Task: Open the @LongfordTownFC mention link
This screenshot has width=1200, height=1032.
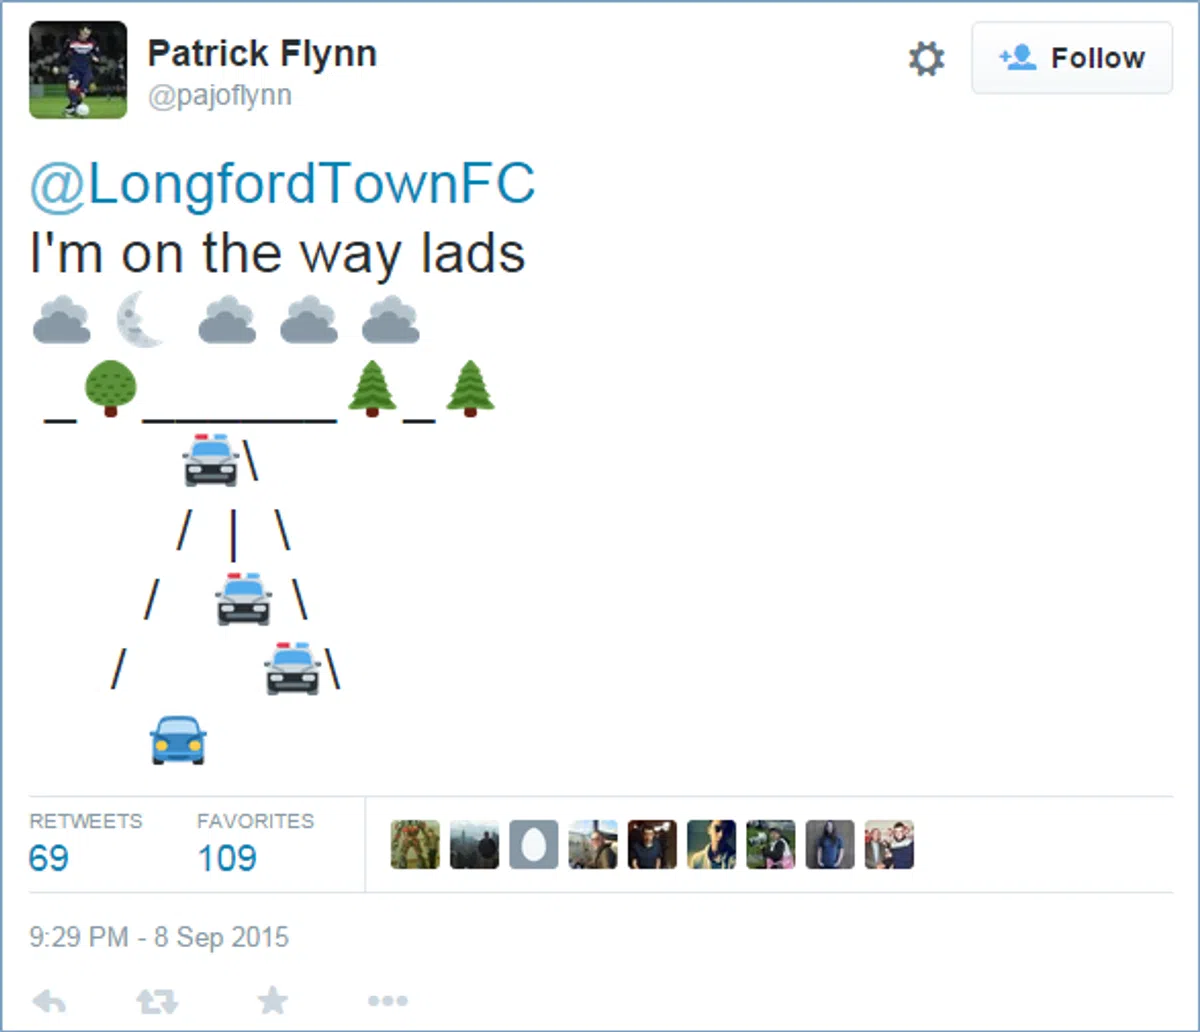Action: (x=283, y=185)
